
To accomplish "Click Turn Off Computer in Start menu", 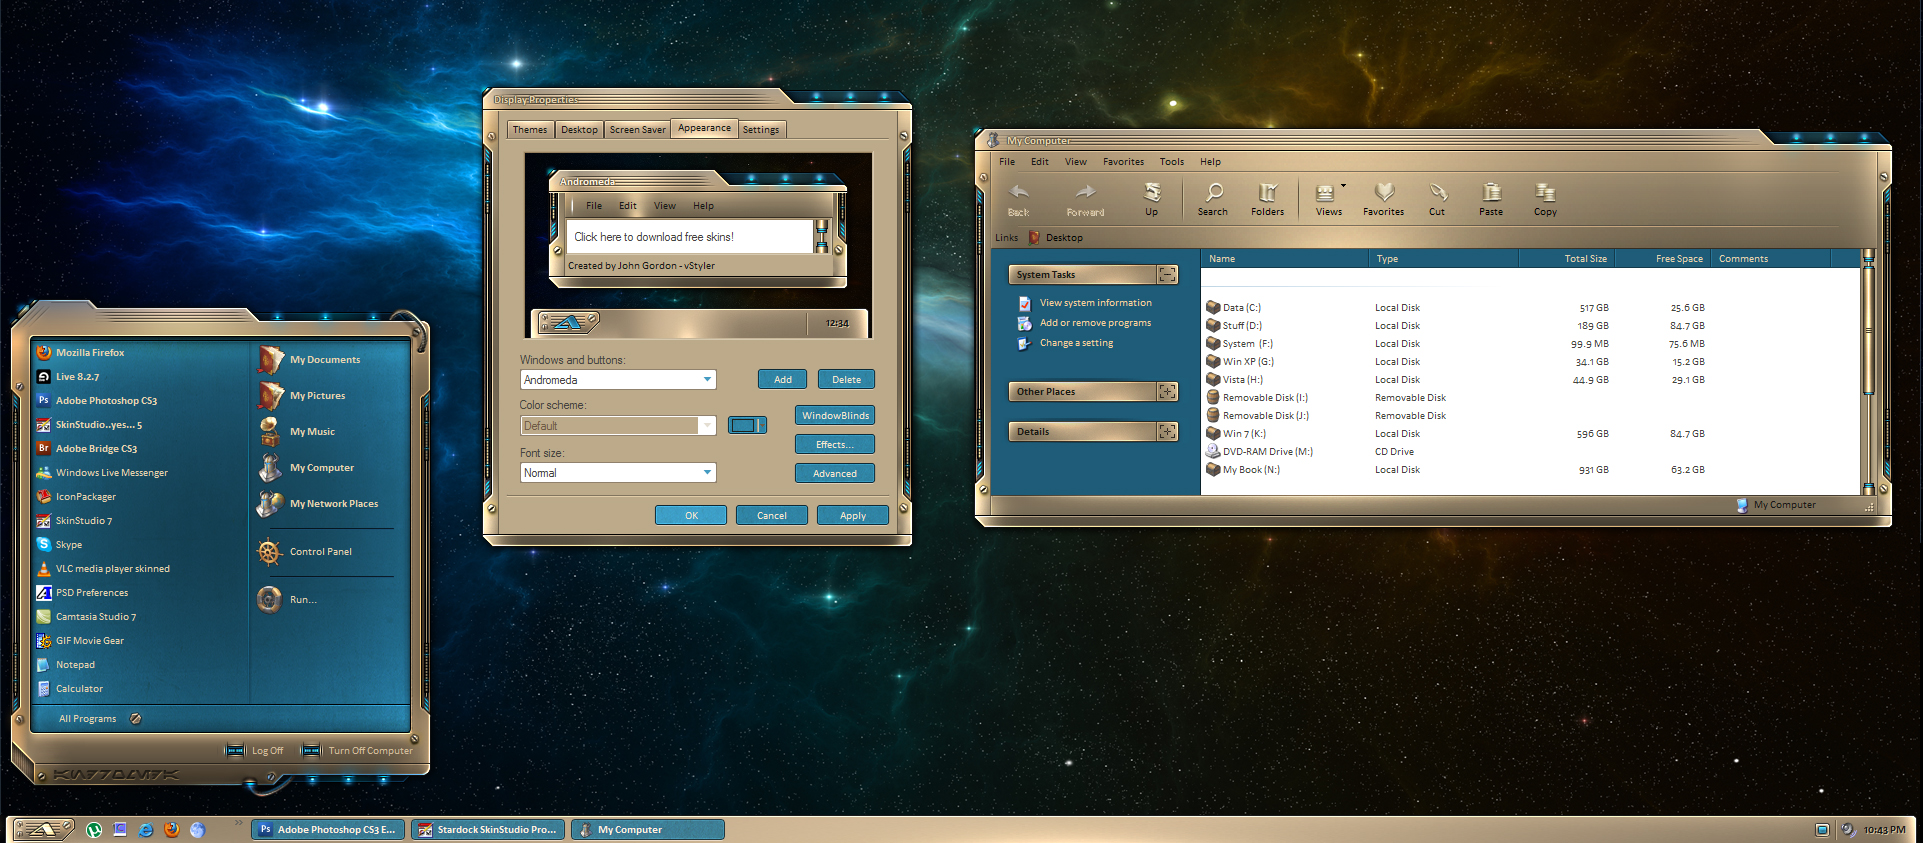I will pyautogui.click(x=357, y=750).
